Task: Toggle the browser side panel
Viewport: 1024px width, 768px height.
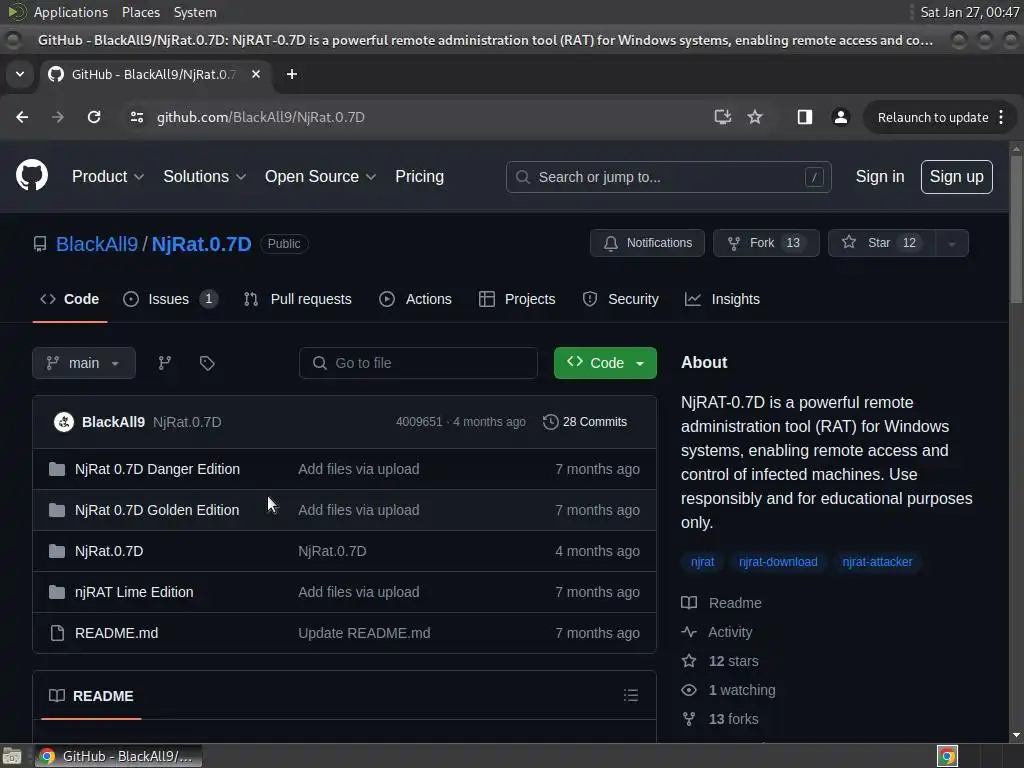Action: coord(805,117)
